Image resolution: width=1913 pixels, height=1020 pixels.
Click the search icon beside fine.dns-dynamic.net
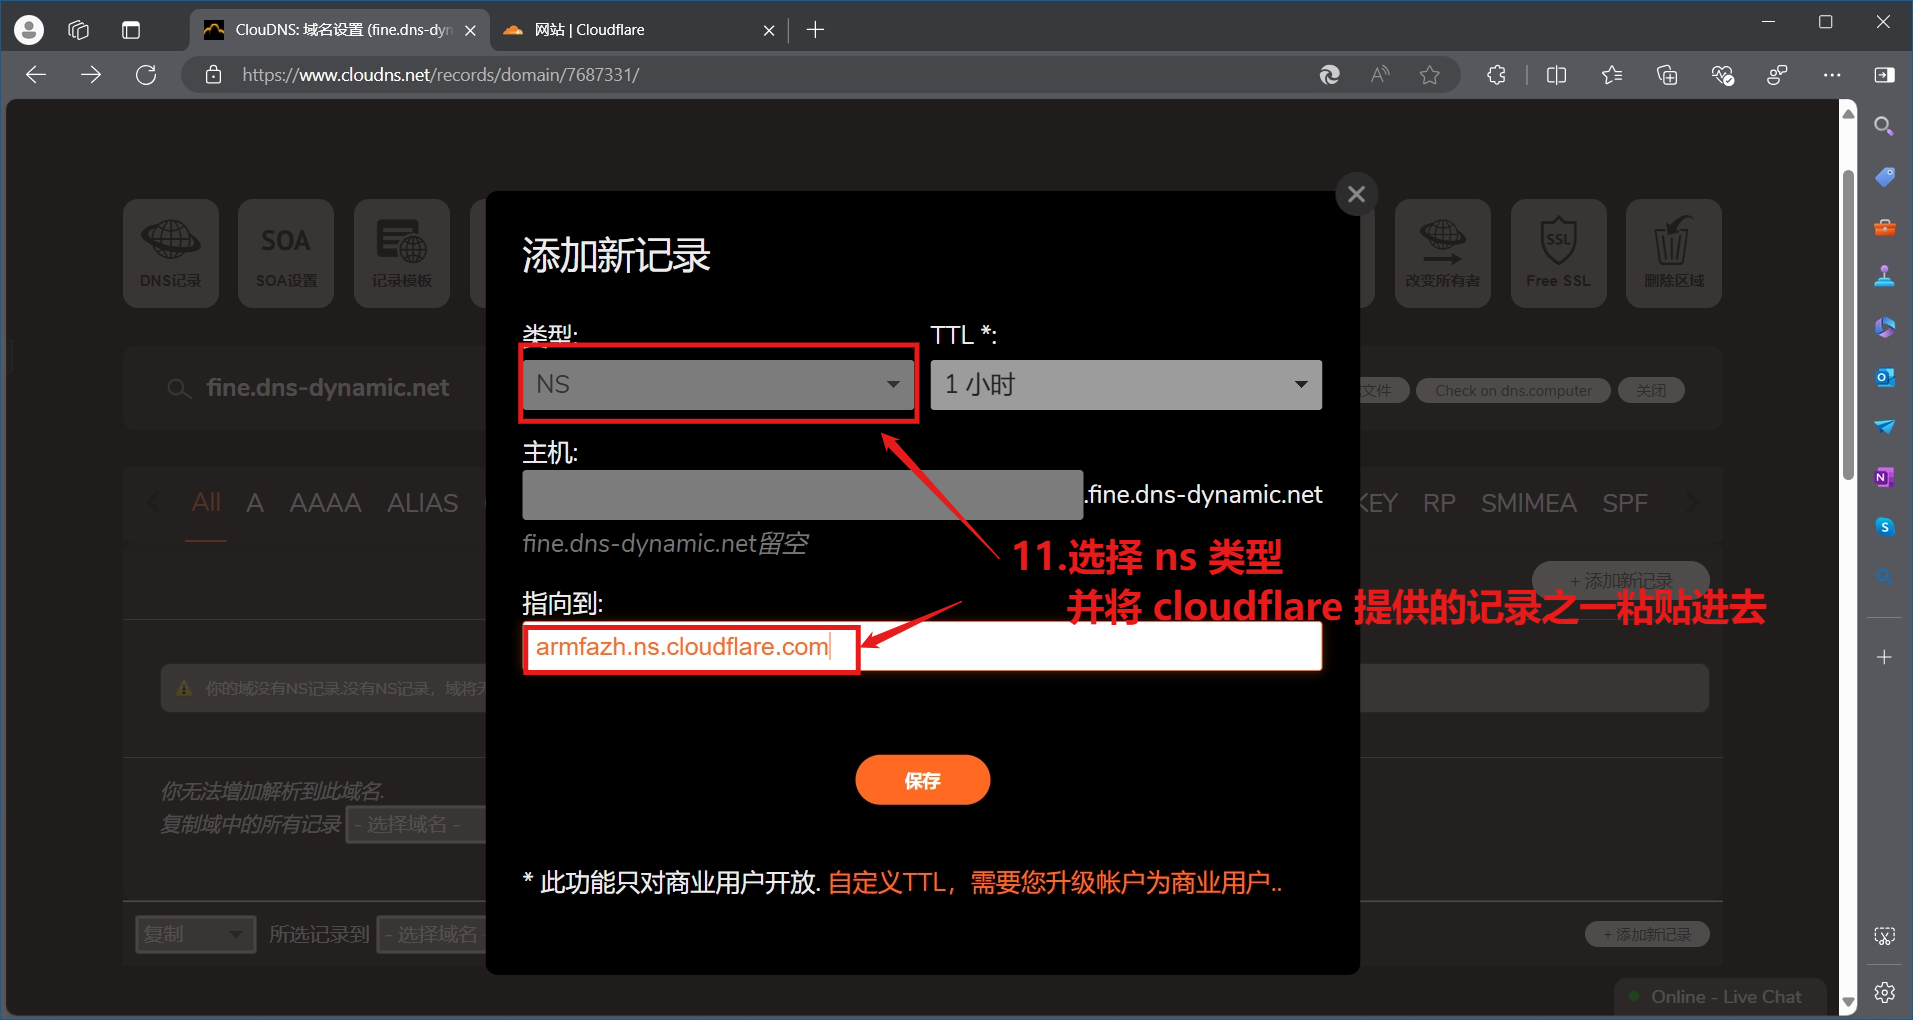pos(178,388)
